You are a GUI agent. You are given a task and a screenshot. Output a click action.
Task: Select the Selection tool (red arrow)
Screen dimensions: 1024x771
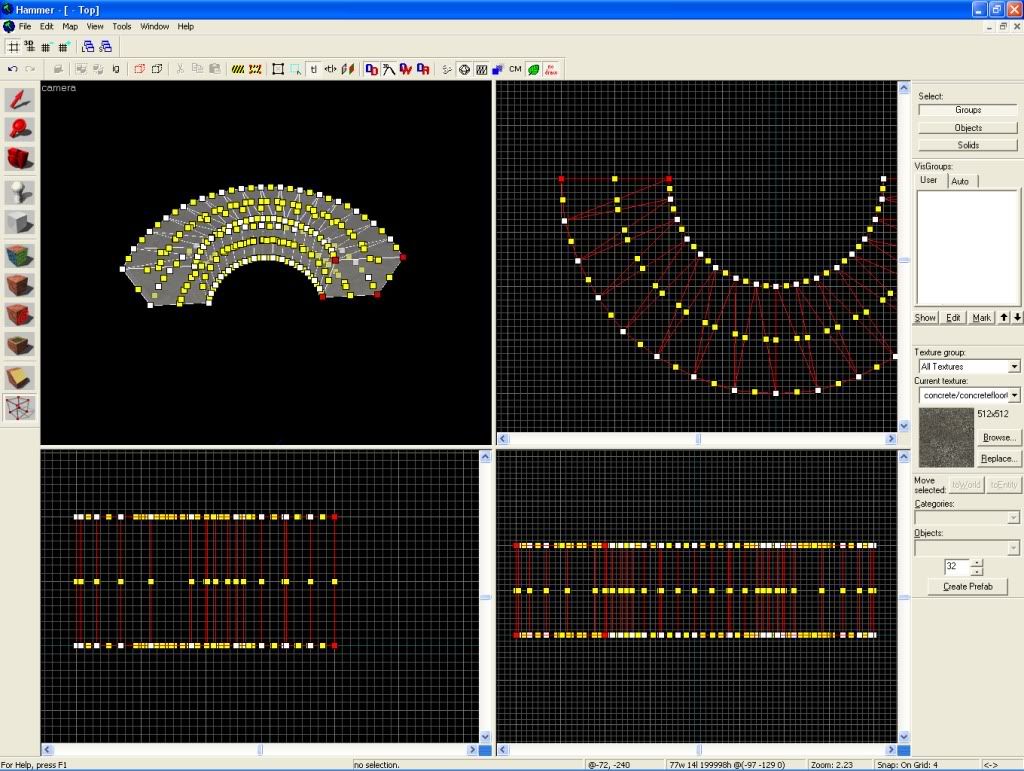(x=20, y=100)
